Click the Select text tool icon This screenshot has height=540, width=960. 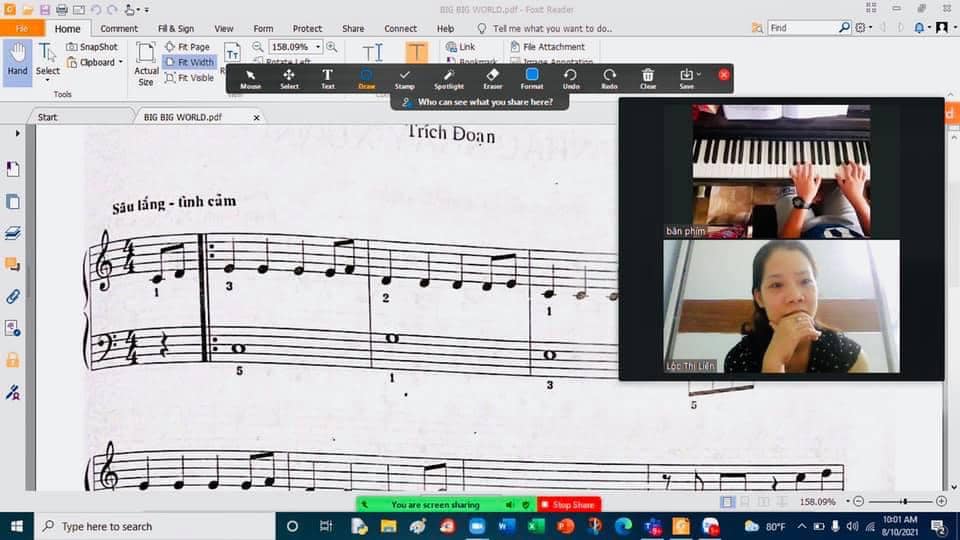tap(47, 60)
